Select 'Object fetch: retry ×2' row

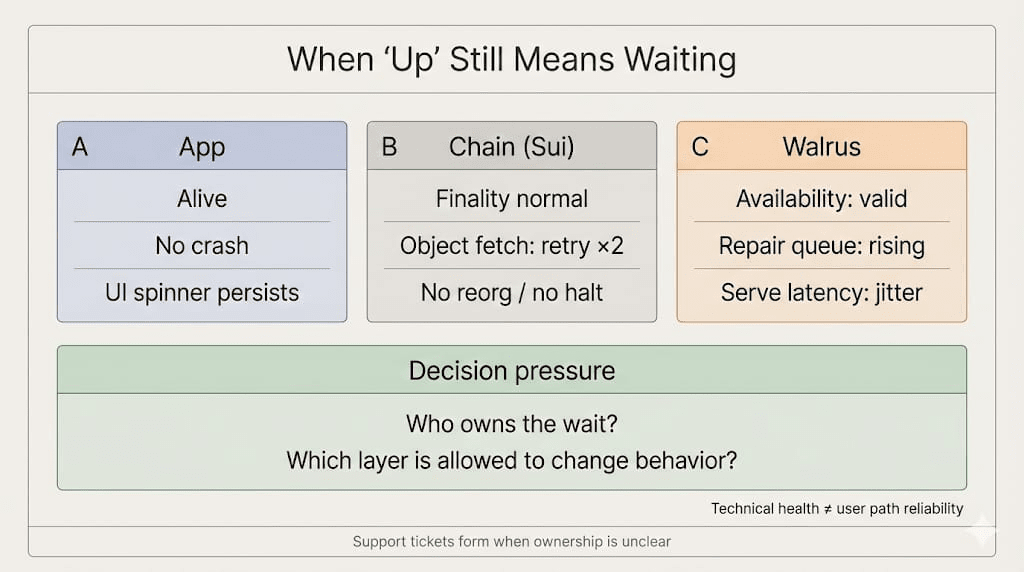[512, 245]
